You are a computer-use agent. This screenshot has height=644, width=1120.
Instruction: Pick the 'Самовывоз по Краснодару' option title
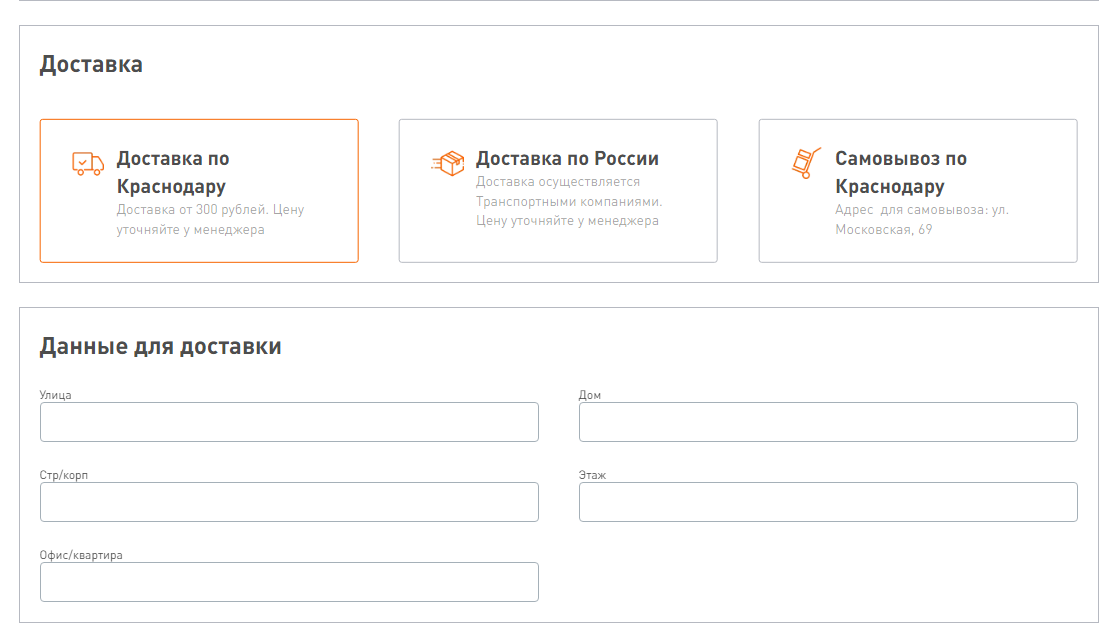pos(900,172)
